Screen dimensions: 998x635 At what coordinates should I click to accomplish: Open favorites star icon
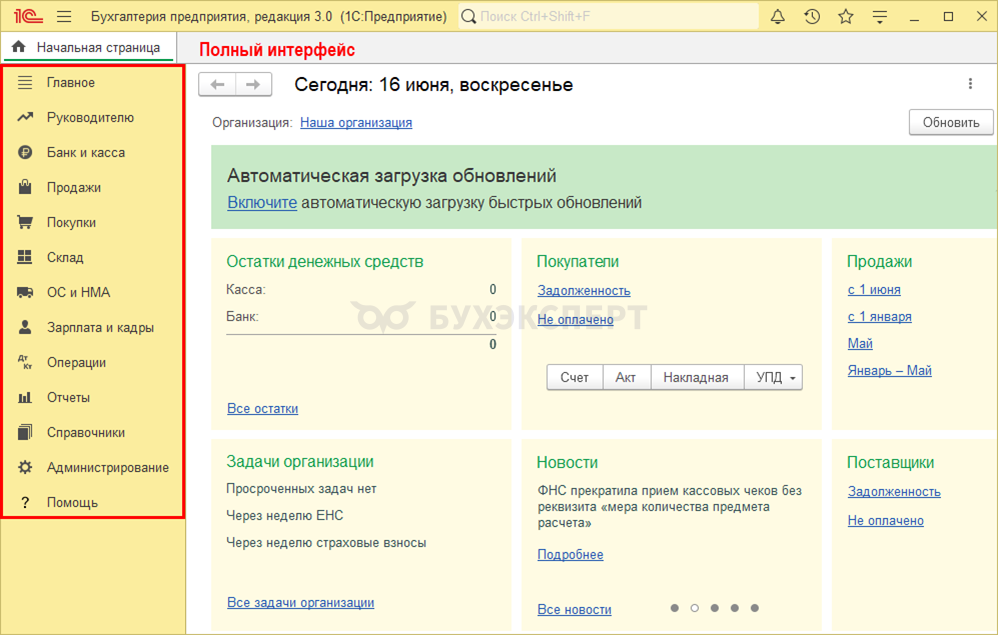click(845, 17)
